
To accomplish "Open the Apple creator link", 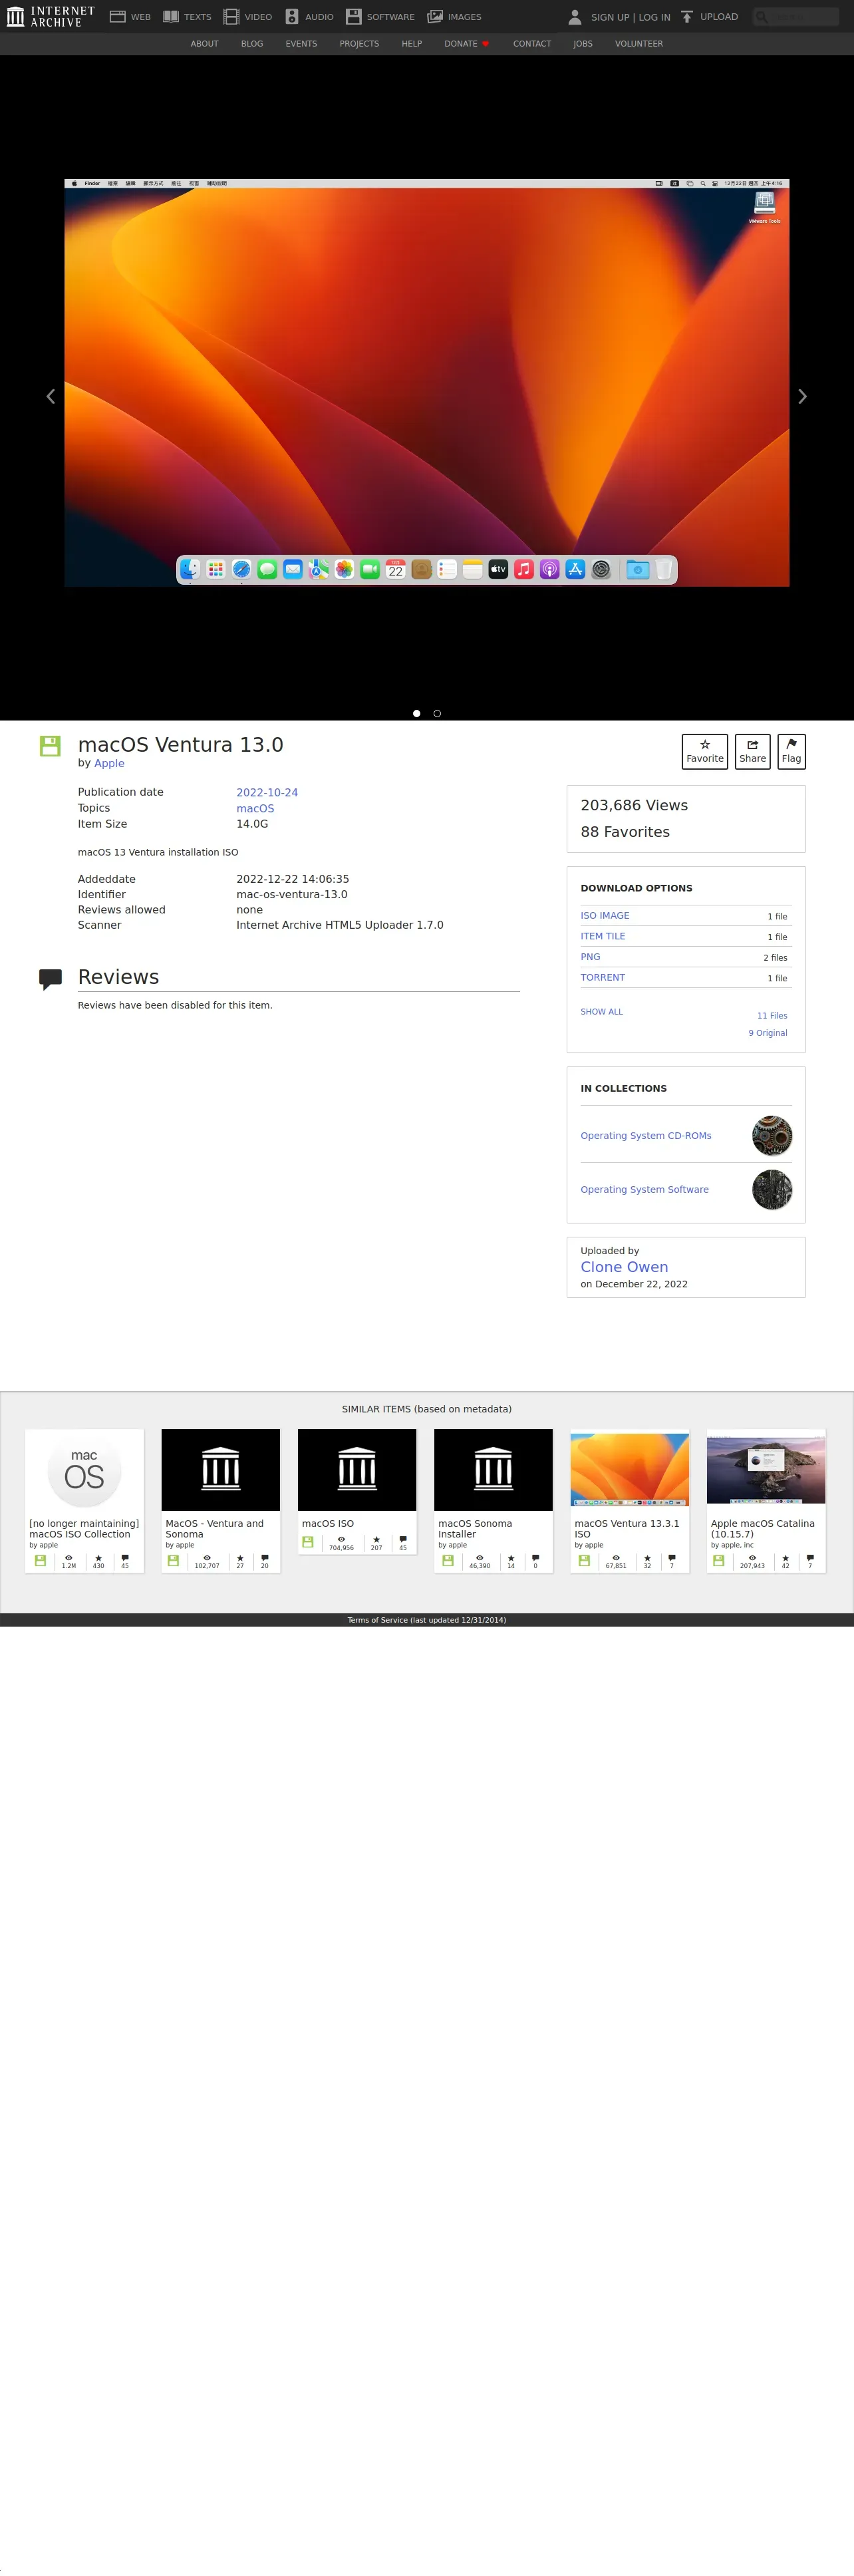I will (109, 763).
